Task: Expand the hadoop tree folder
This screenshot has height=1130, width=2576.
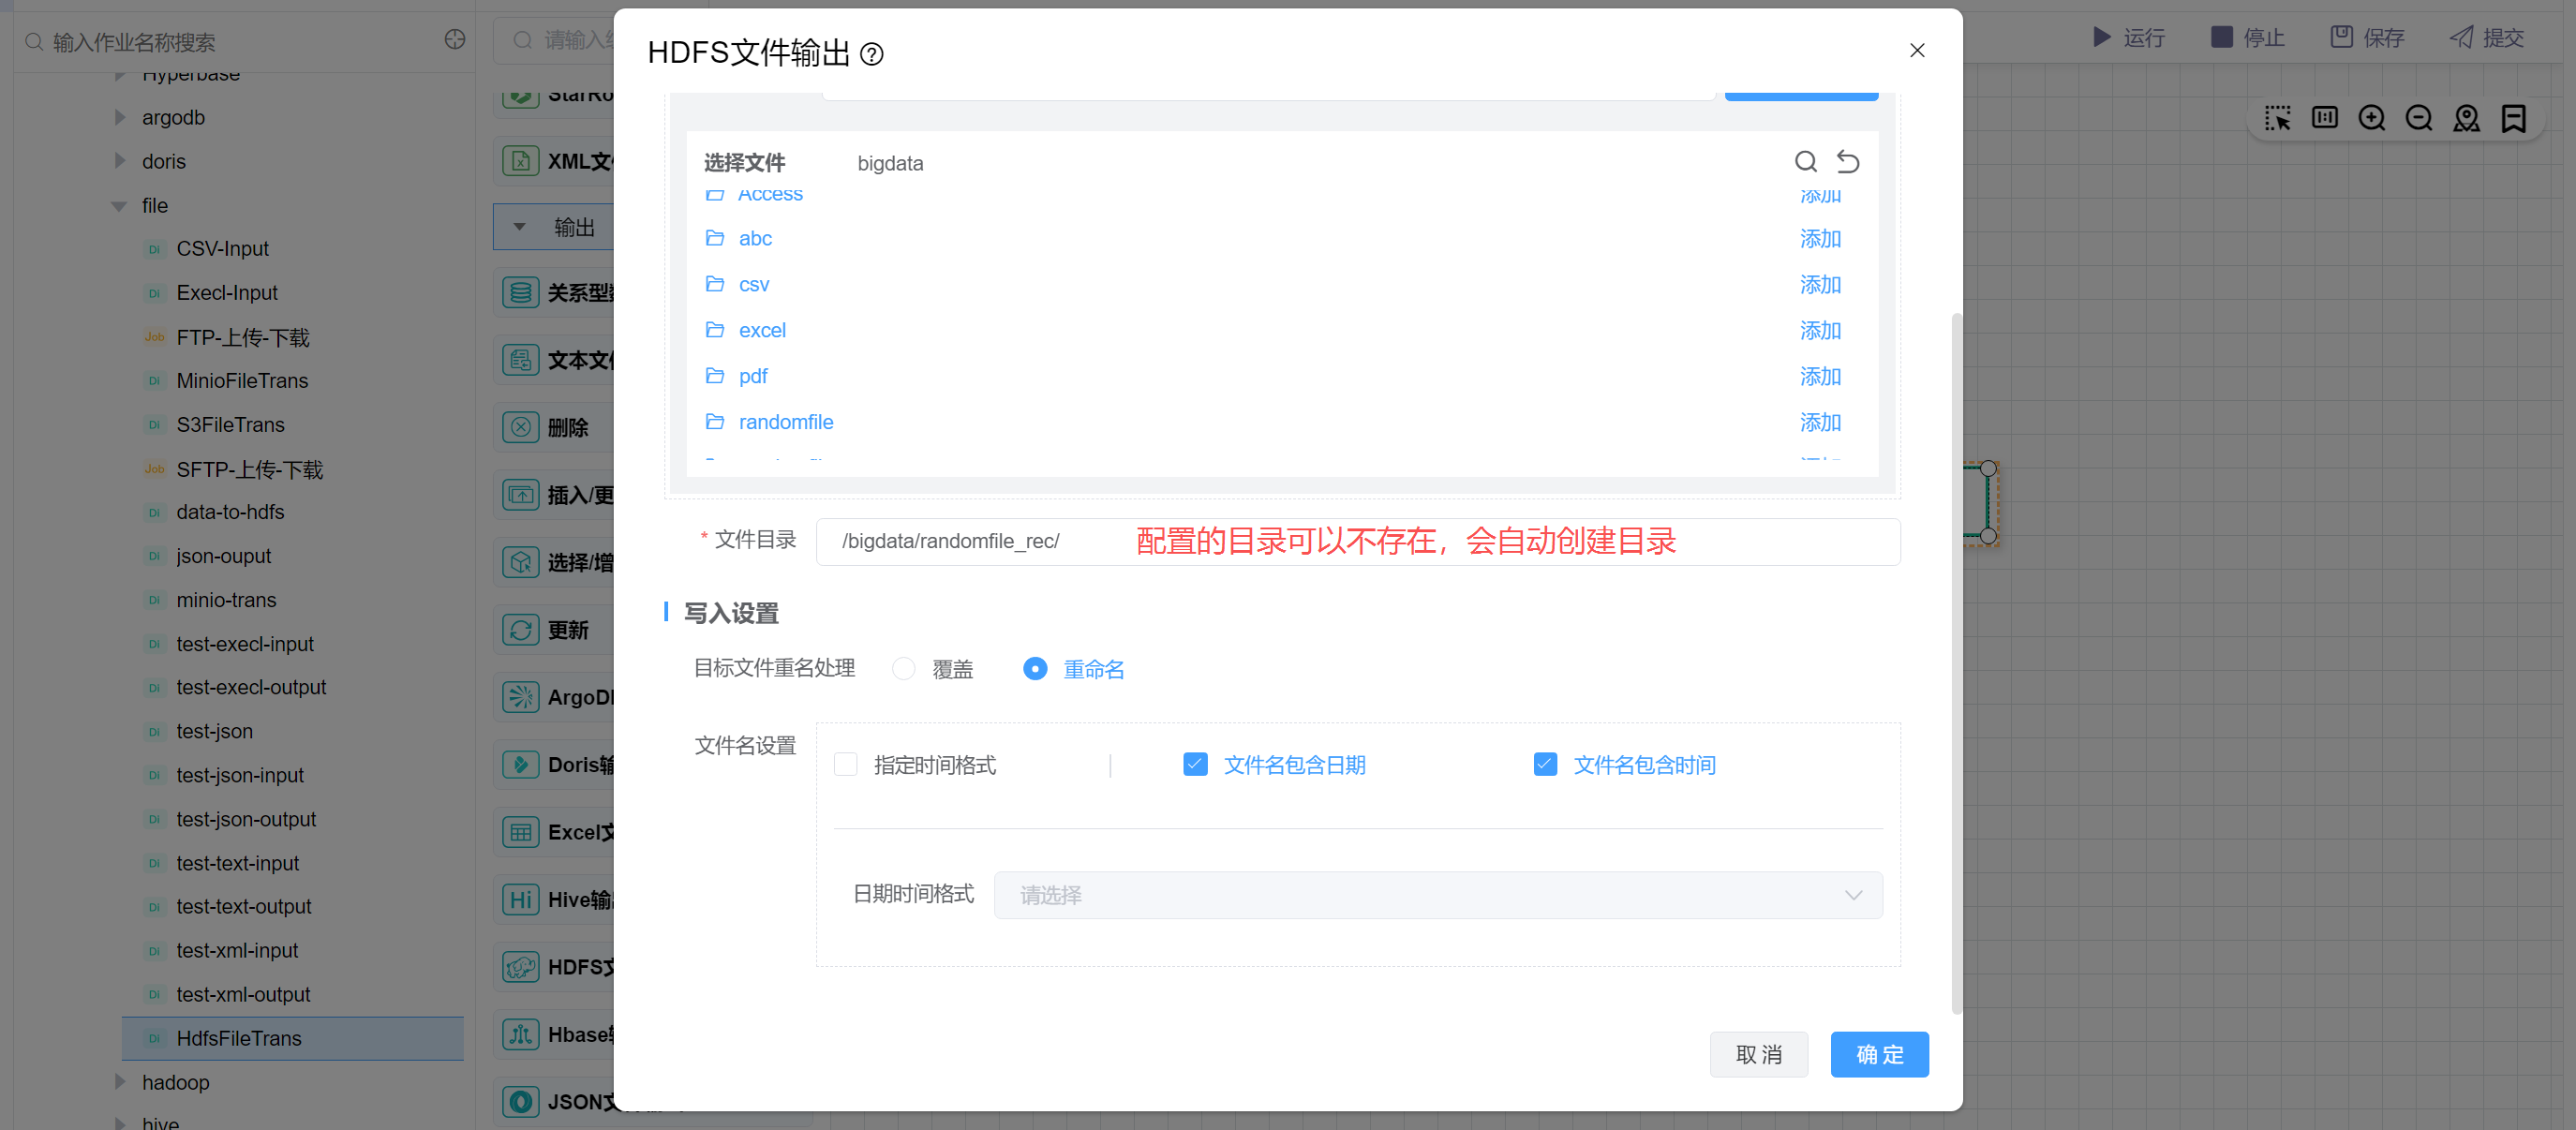Action: point(119,1082)
